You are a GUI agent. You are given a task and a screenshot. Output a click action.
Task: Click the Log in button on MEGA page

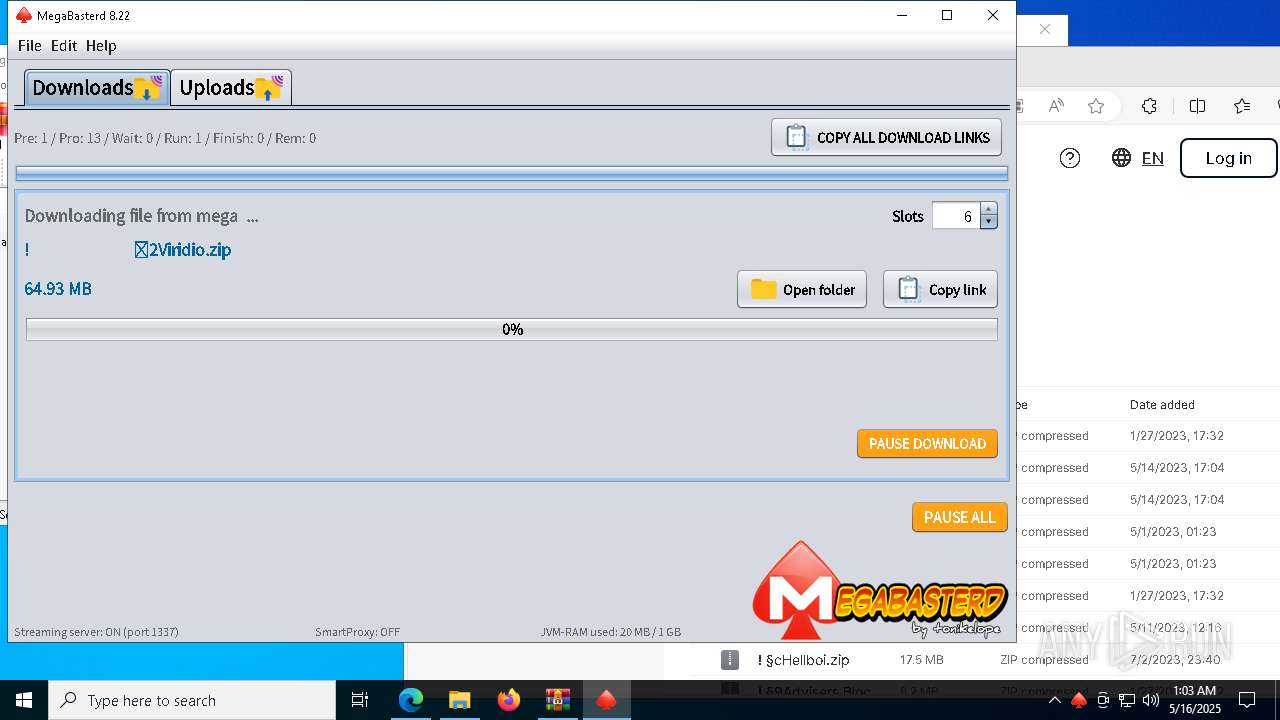point(1228,158)
